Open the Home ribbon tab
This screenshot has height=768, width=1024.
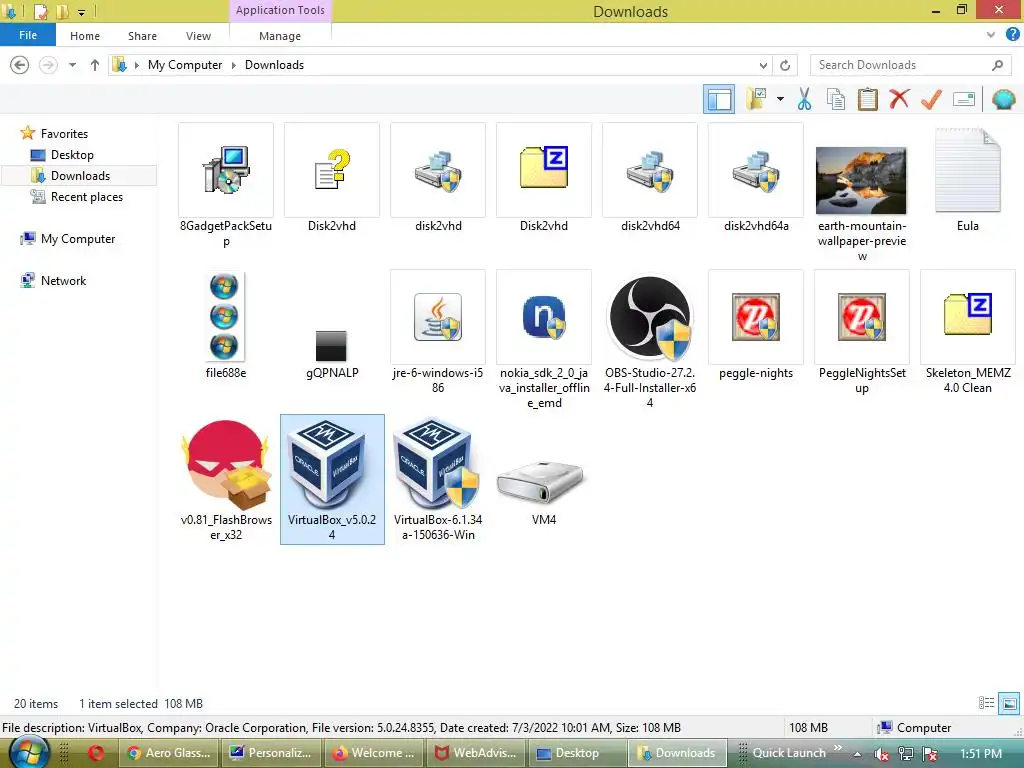point(85,36)
